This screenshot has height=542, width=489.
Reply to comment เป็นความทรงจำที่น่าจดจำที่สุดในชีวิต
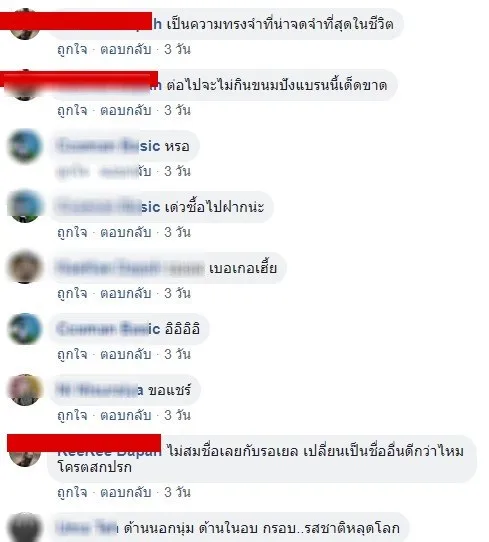(125, 49)
